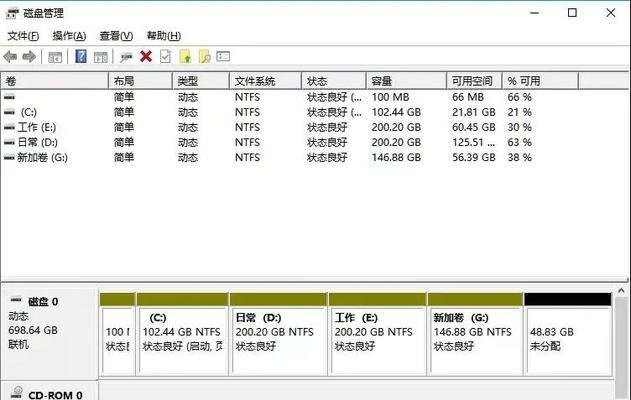Sort by the % 可用 column header
The height and width of the screenshot is (400, 631).
540,81
